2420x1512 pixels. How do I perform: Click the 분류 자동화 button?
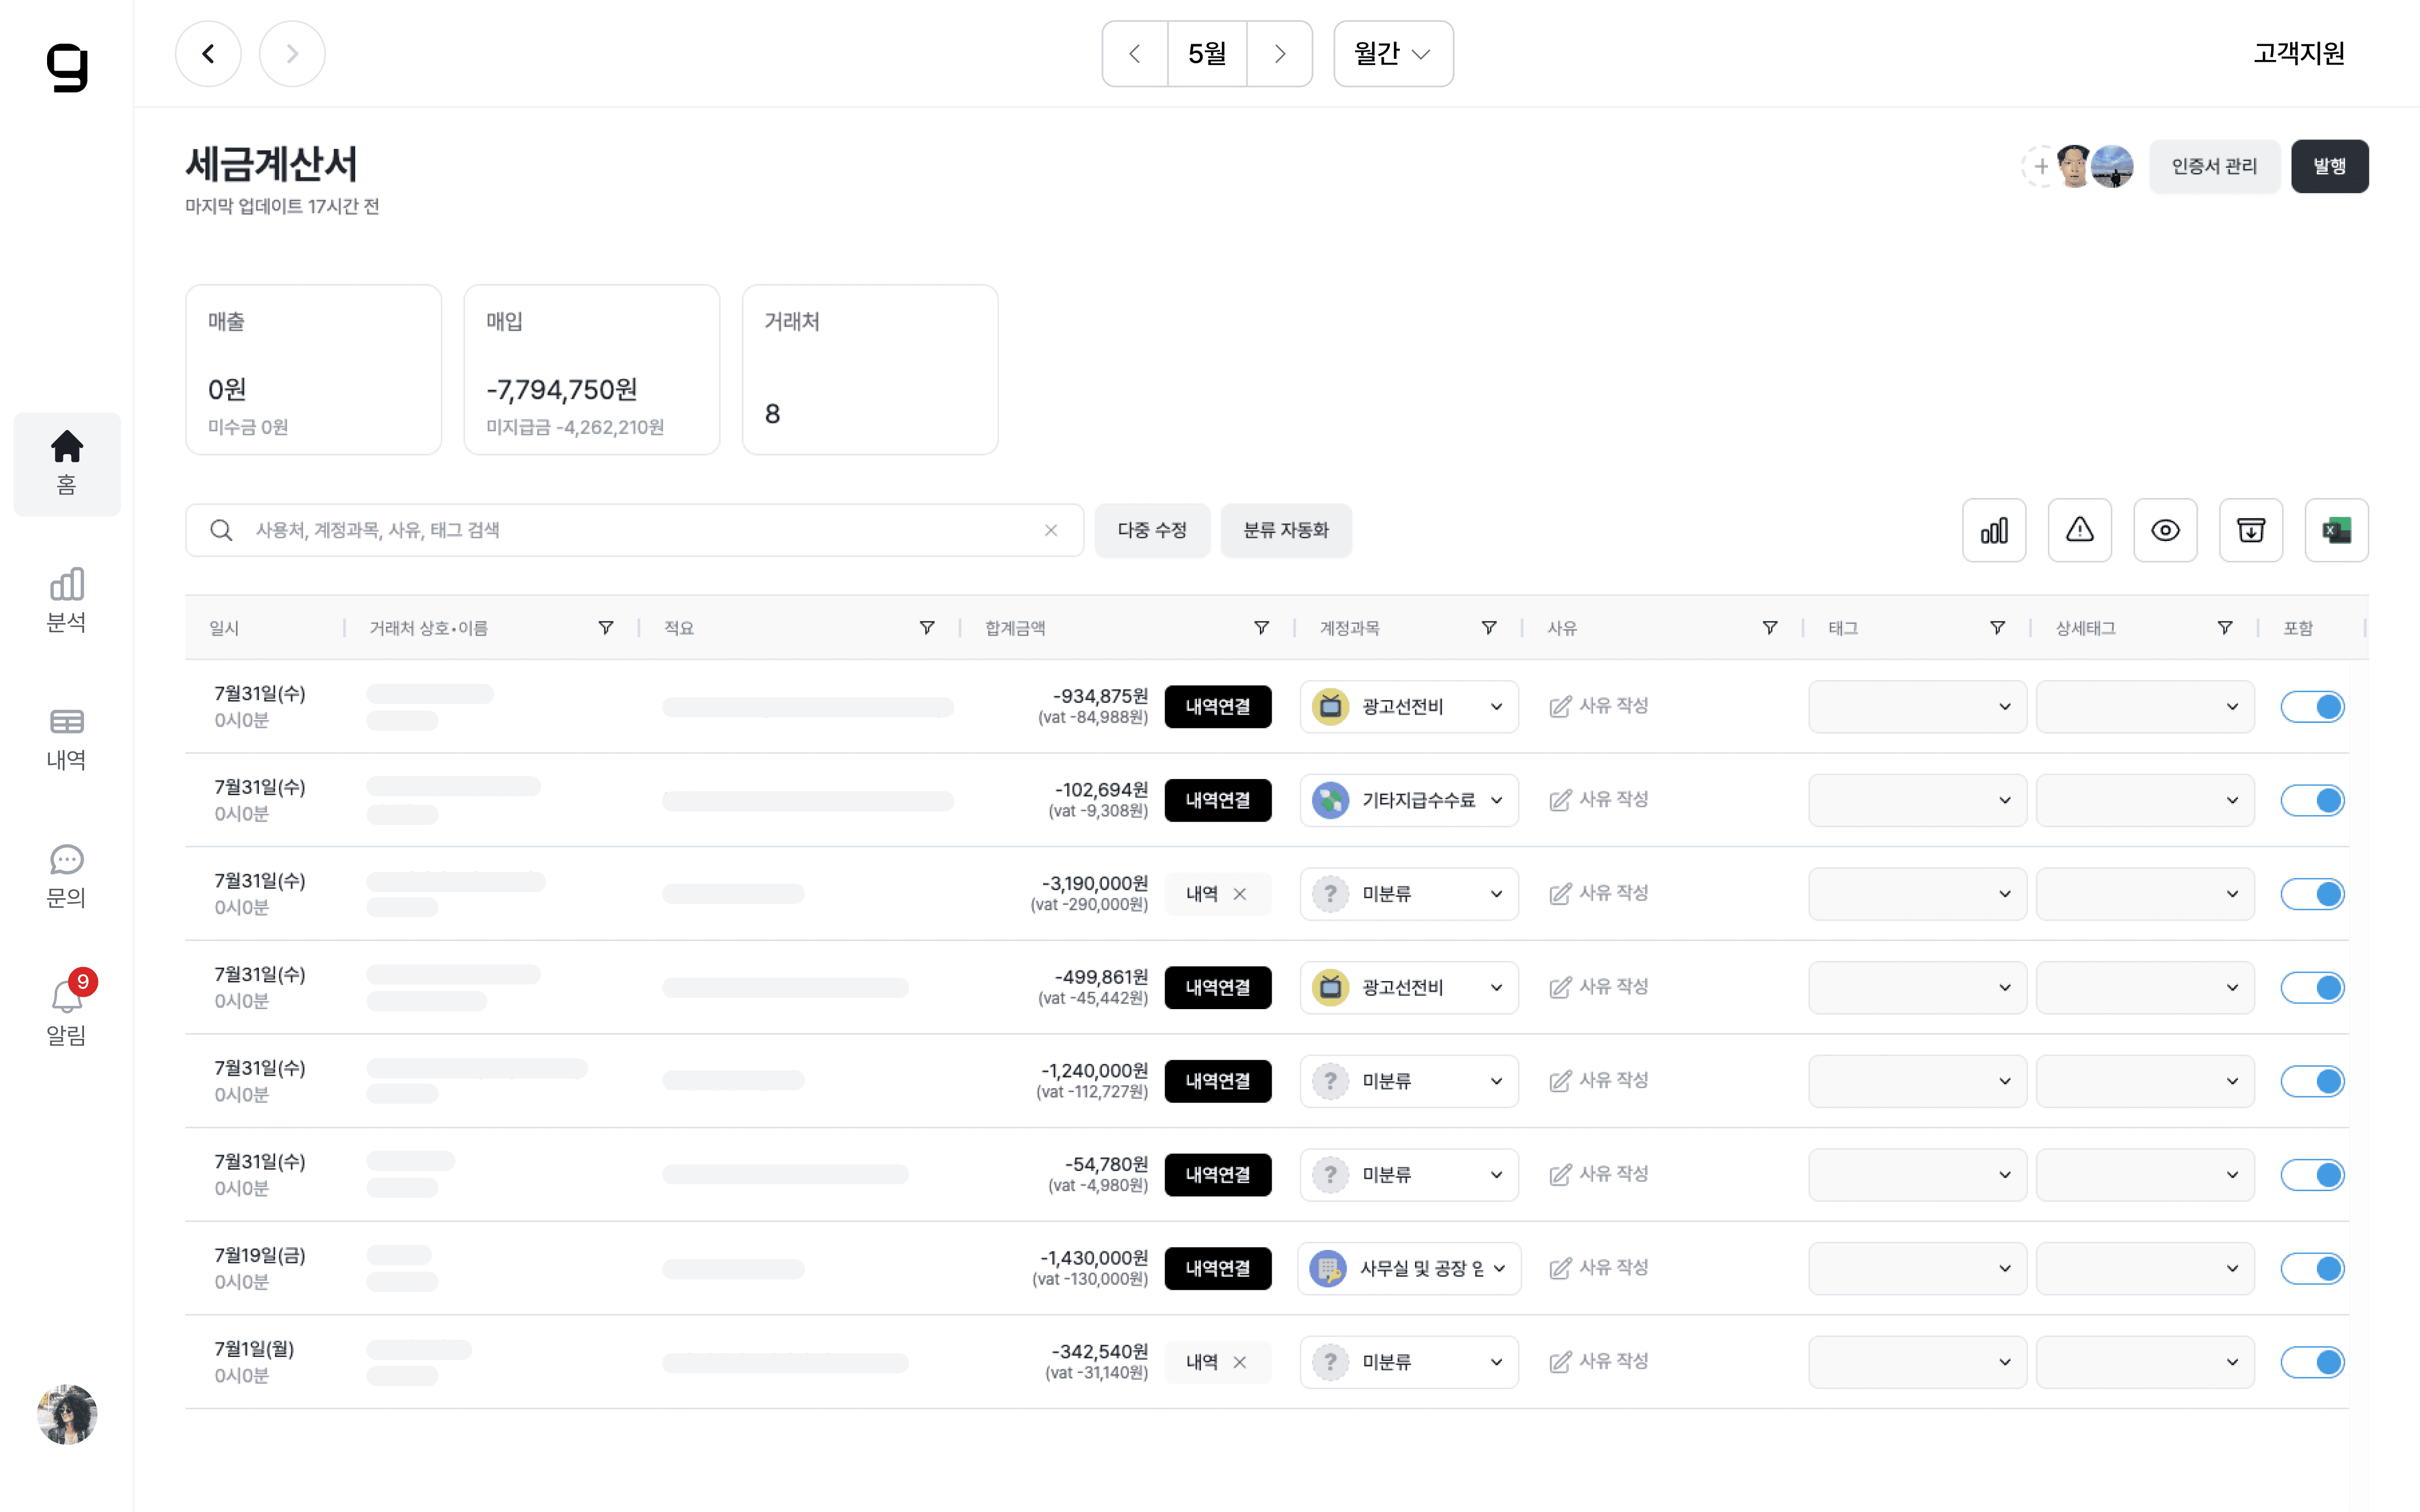tap(1285, 530)
